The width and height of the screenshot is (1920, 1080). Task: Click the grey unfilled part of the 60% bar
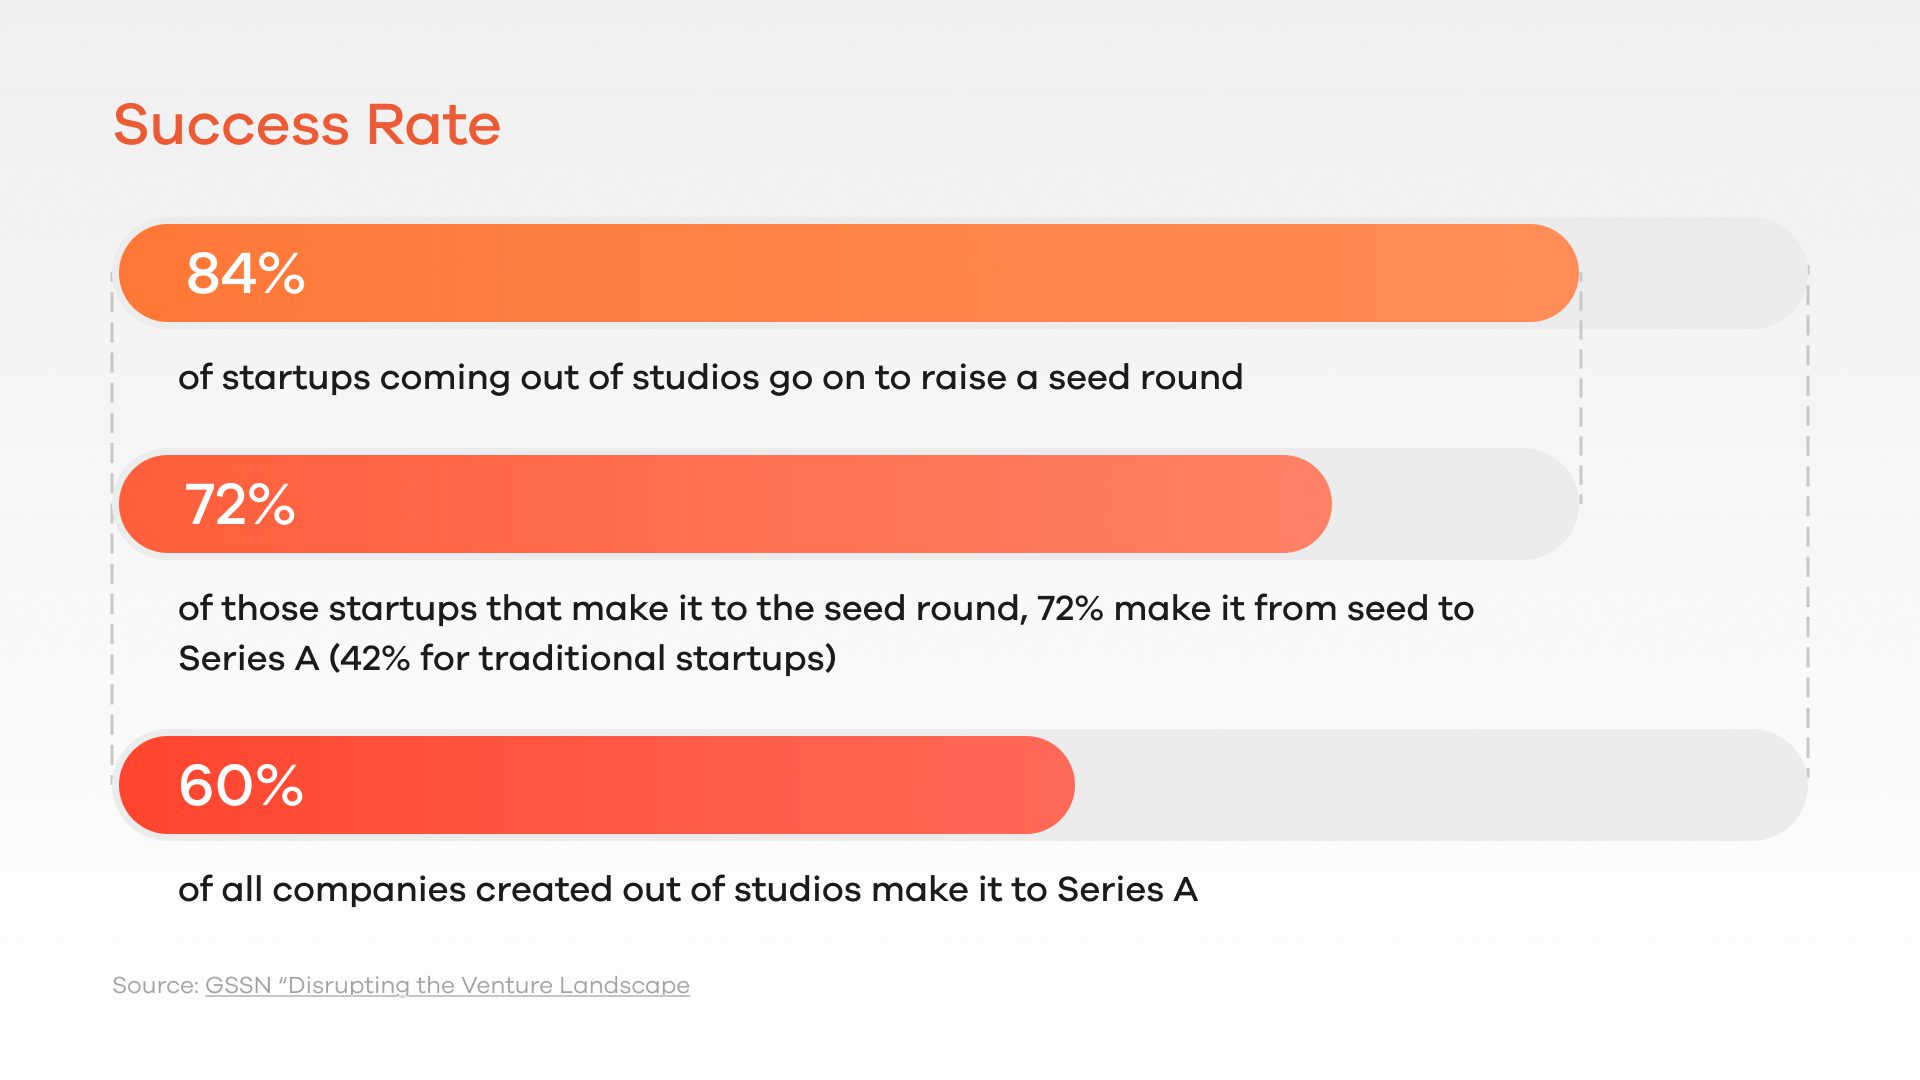pos(1440,785)
